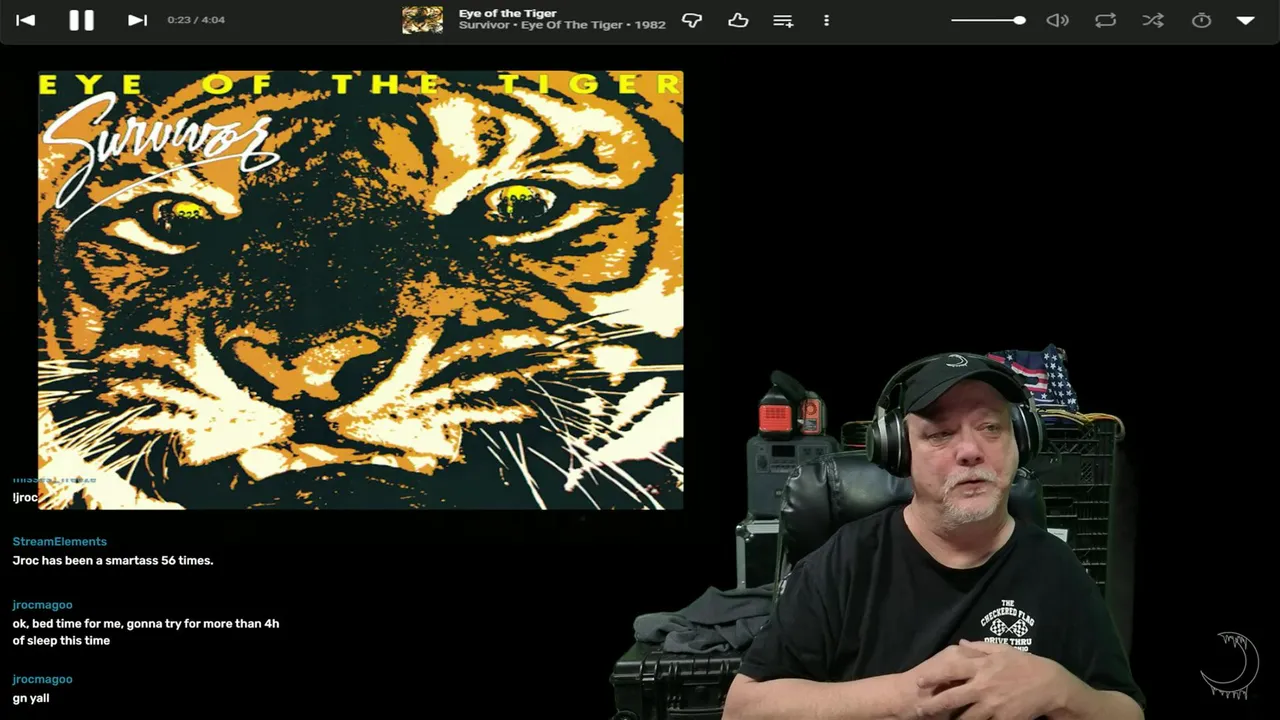Click the StreamElements chat username
1280x720 pixels.
coord(59,541)
